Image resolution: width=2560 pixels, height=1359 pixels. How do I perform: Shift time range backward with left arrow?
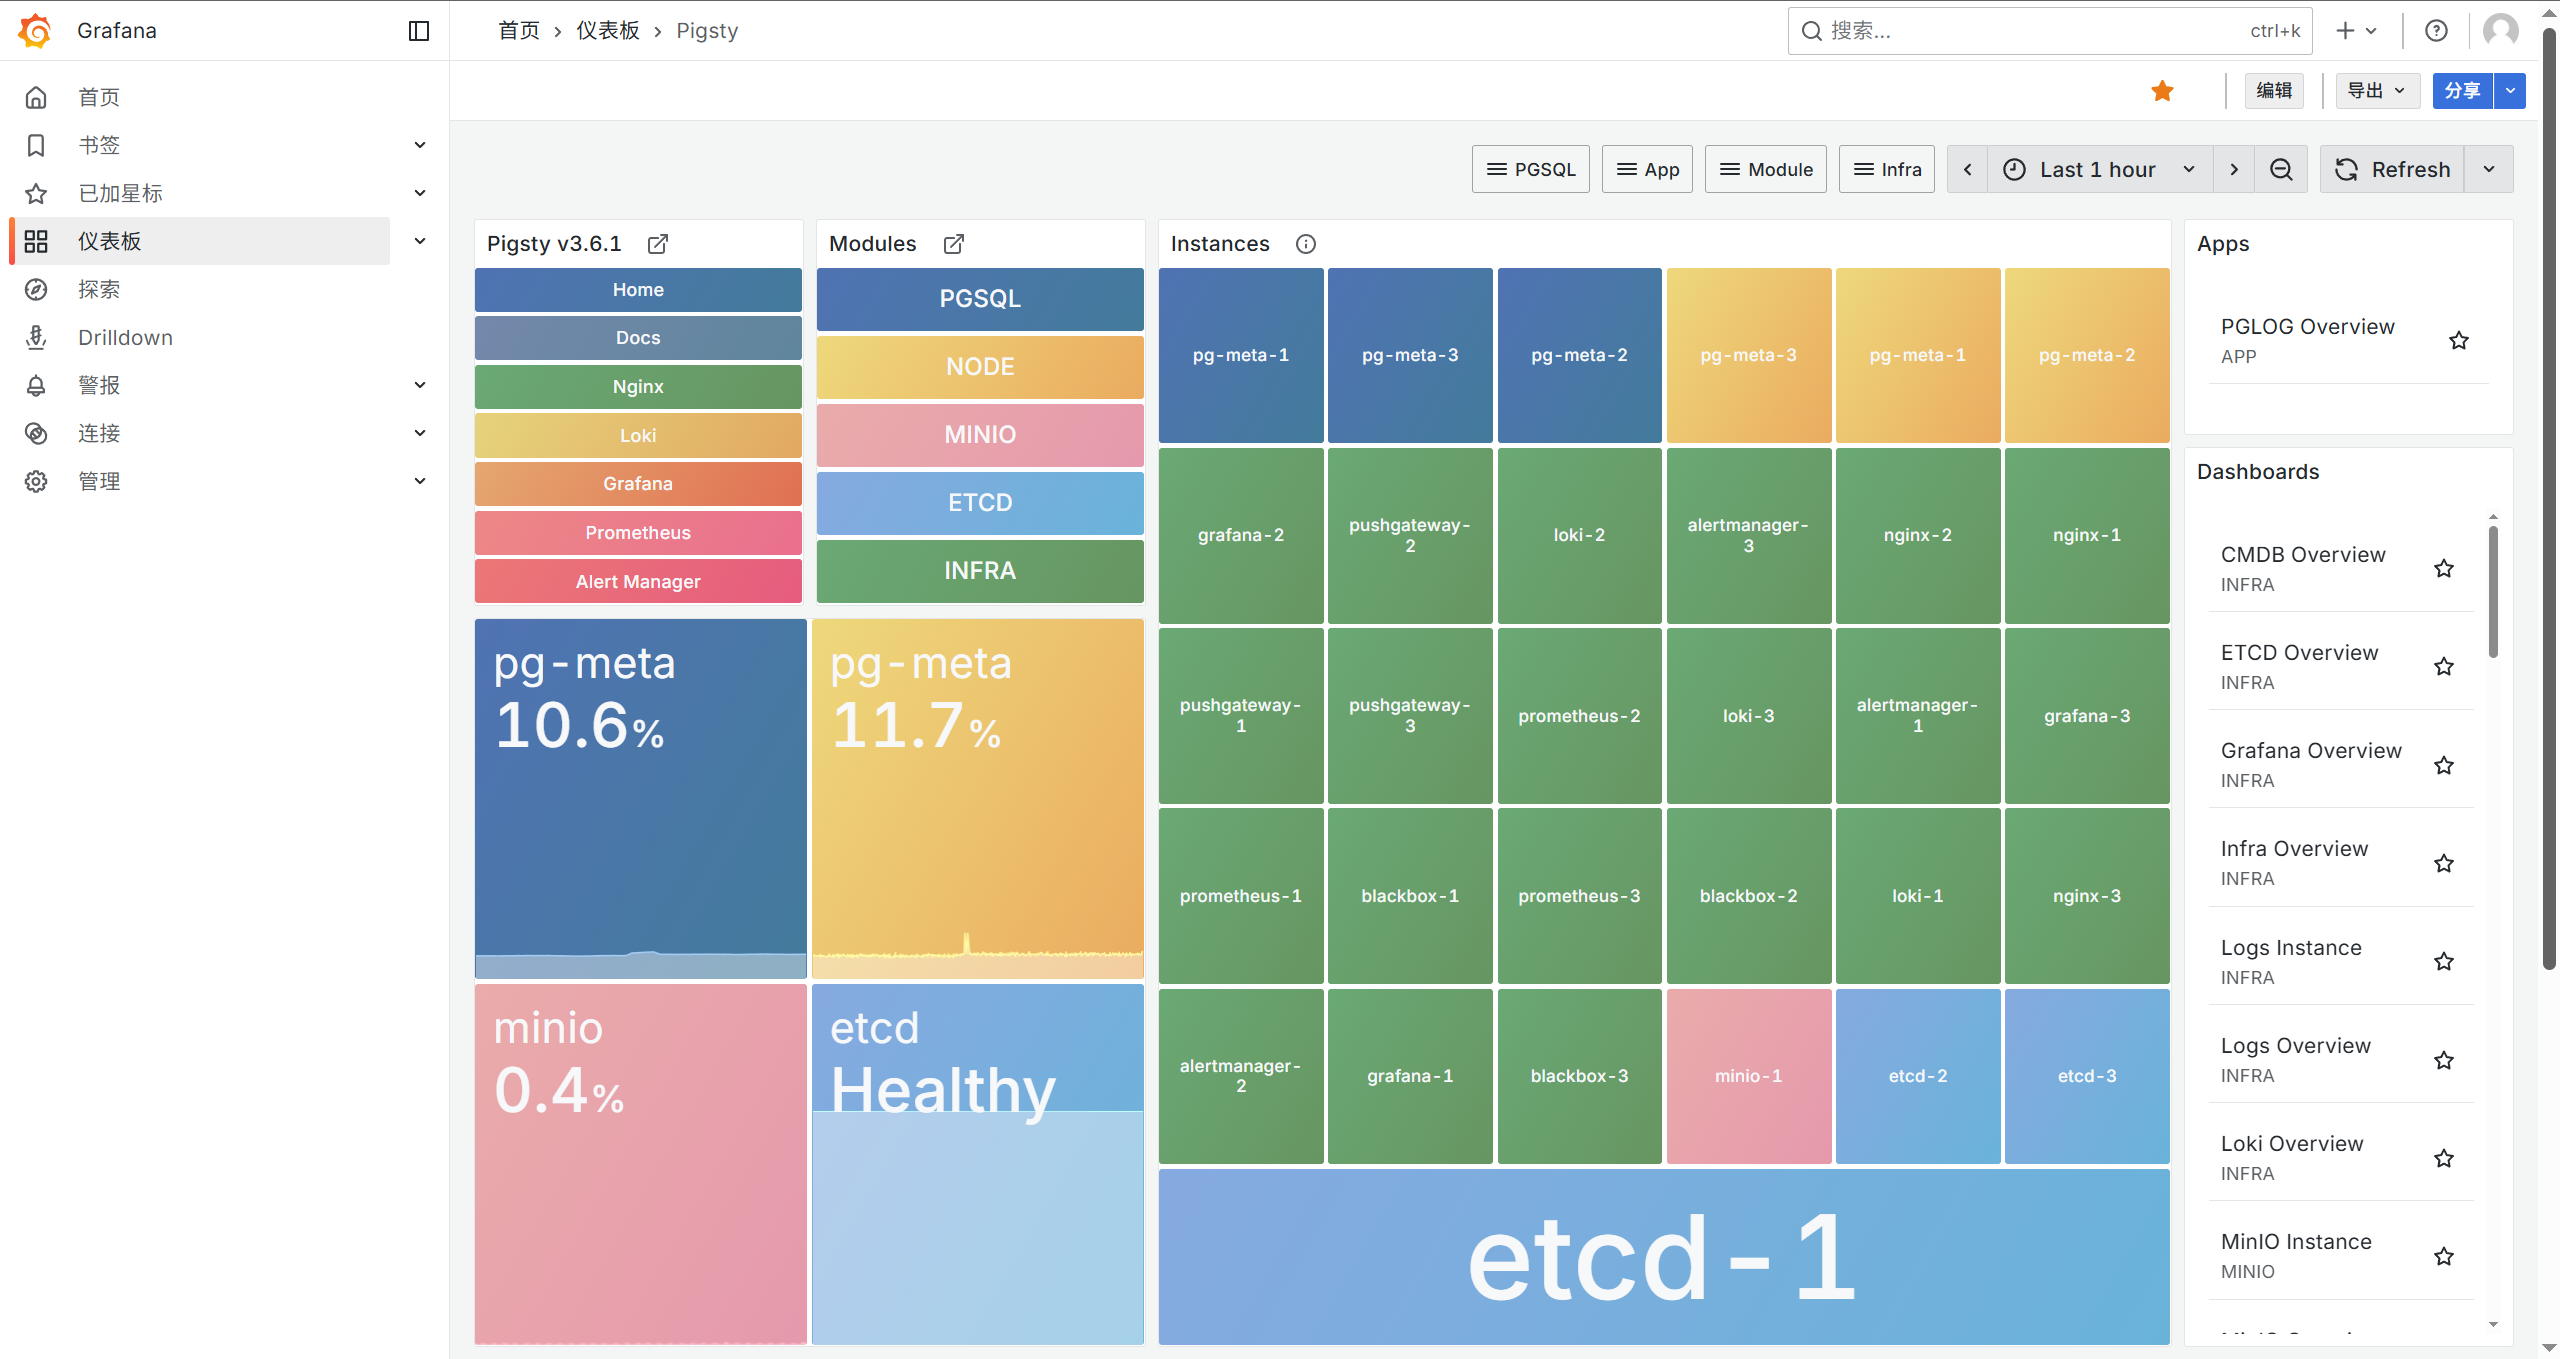pyautogui.click(x=1967, y=169)
